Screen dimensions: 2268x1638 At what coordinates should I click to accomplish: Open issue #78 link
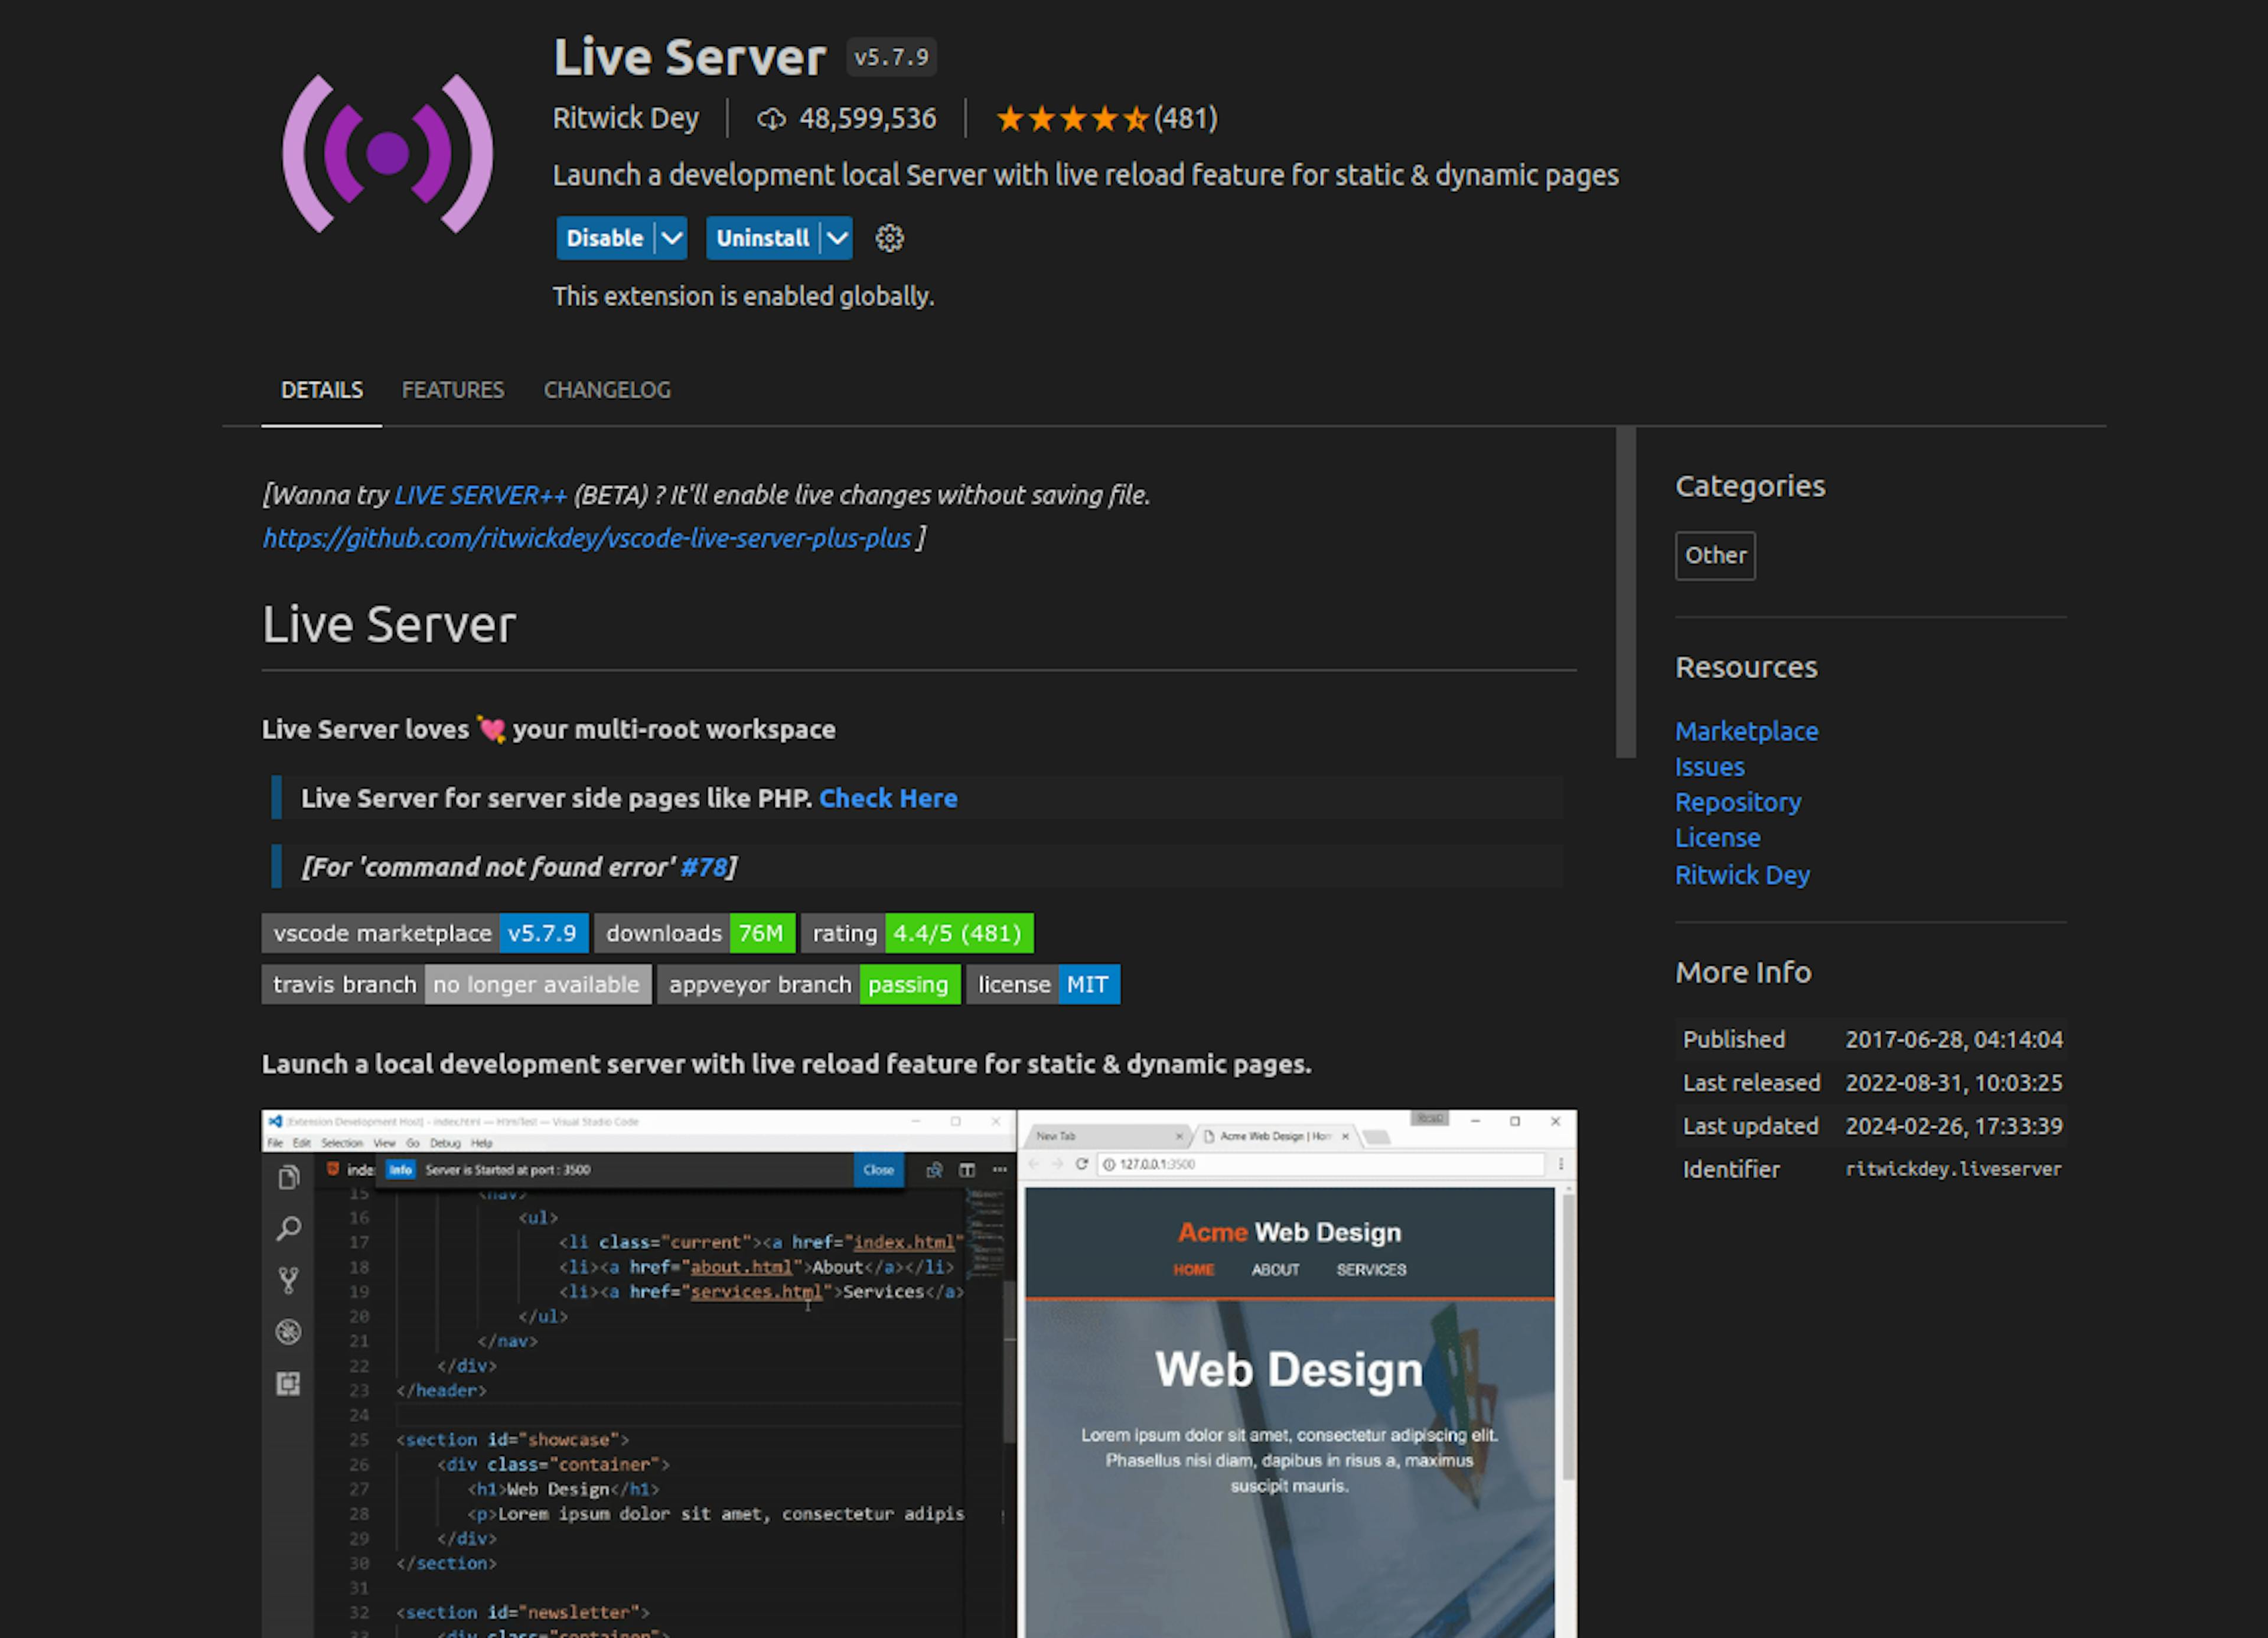click(703, 867)
